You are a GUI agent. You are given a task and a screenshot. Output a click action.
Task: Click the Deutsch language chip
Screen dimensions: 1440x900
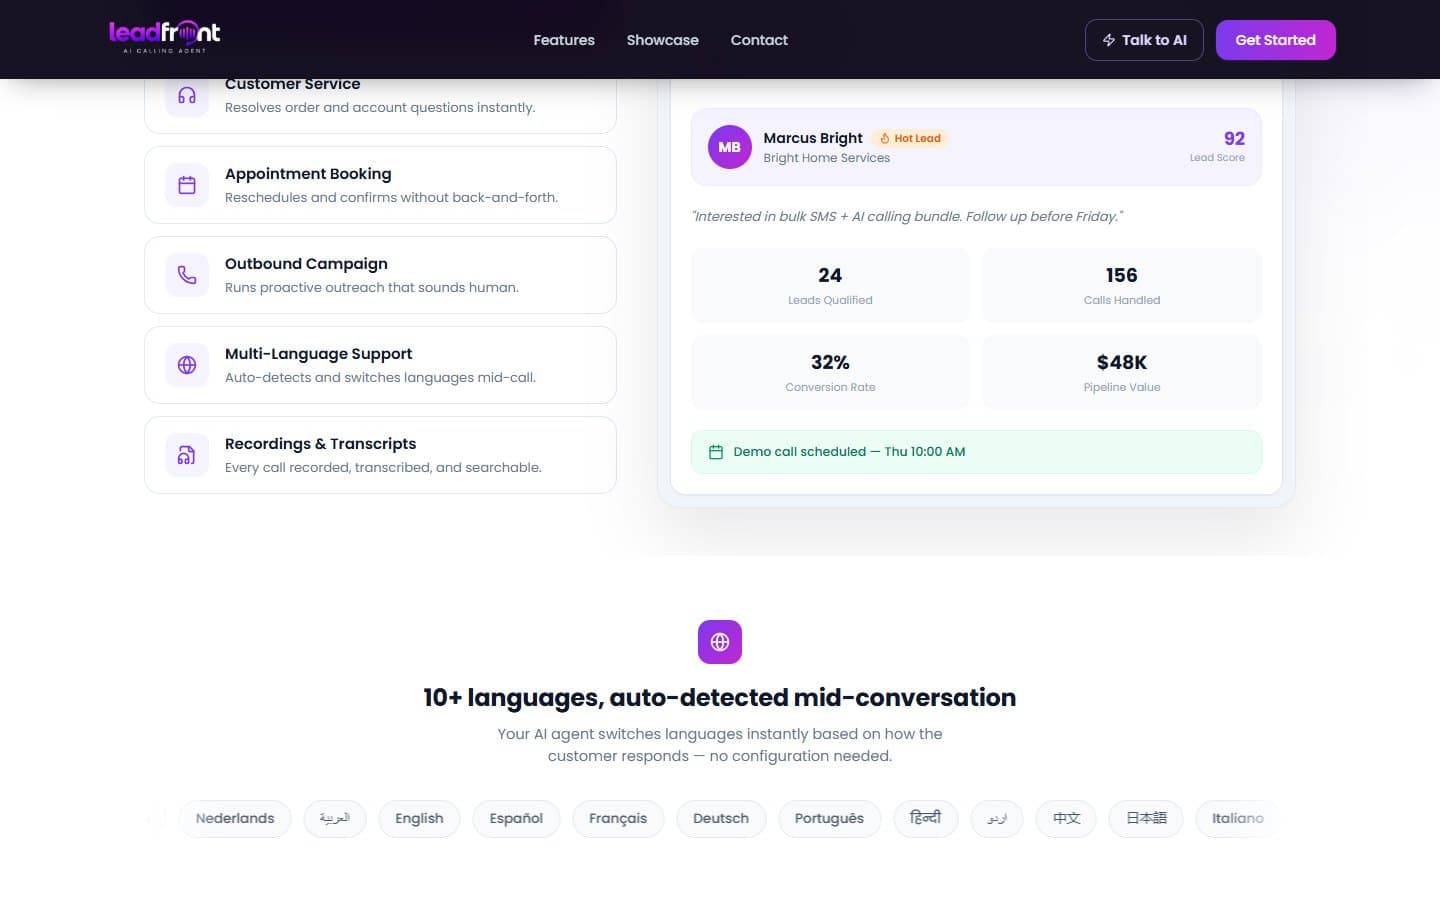coord(721,818)
